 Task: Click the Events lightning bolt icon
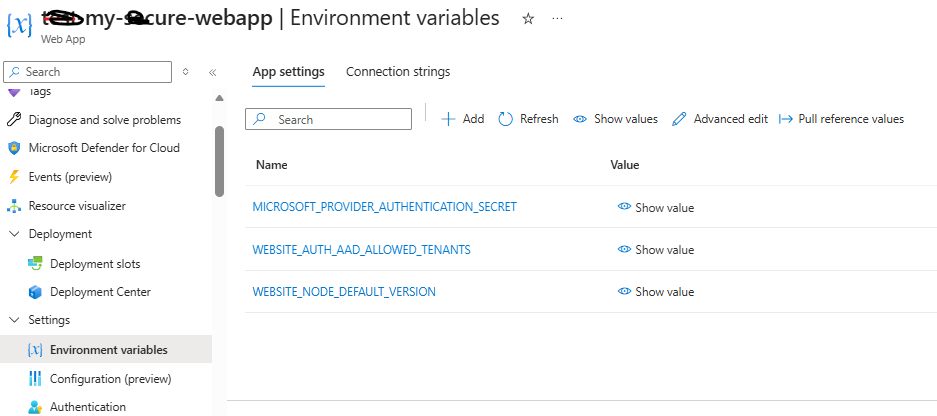(14, 177)
